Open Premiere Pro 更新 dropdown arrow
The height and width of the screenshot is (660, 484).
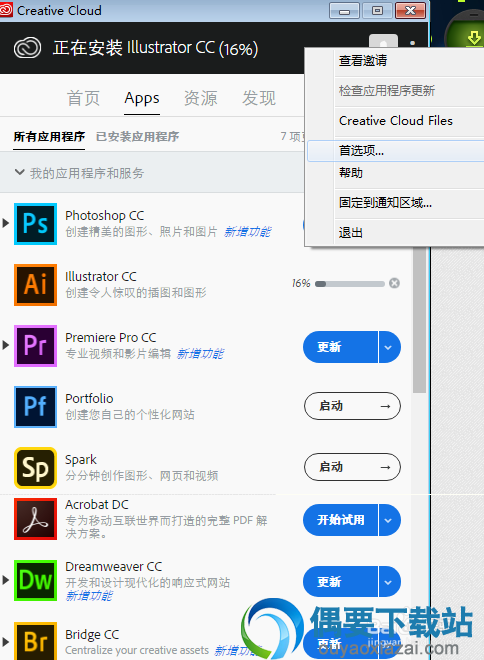[389, 347]
